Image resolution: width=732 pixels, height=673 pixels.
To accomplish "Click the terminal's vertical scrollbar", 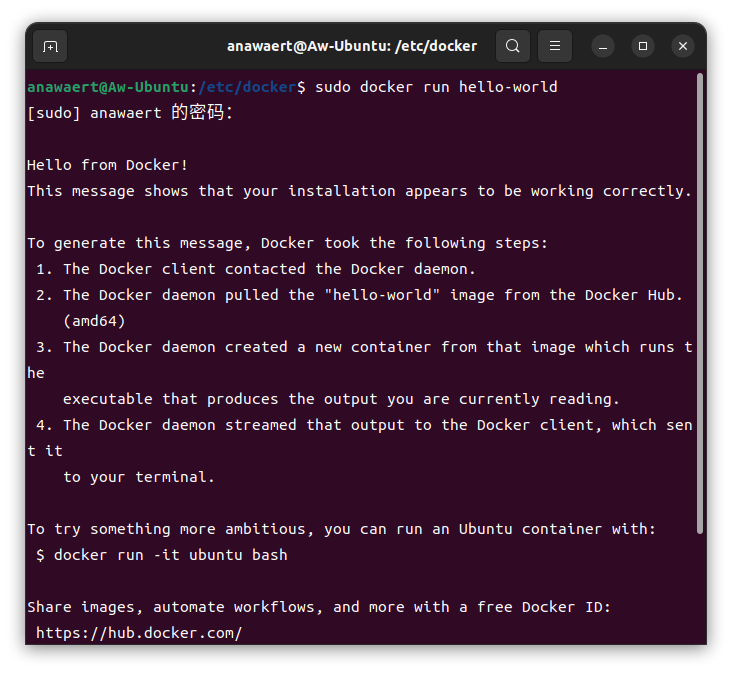I will tap(700, 300).
